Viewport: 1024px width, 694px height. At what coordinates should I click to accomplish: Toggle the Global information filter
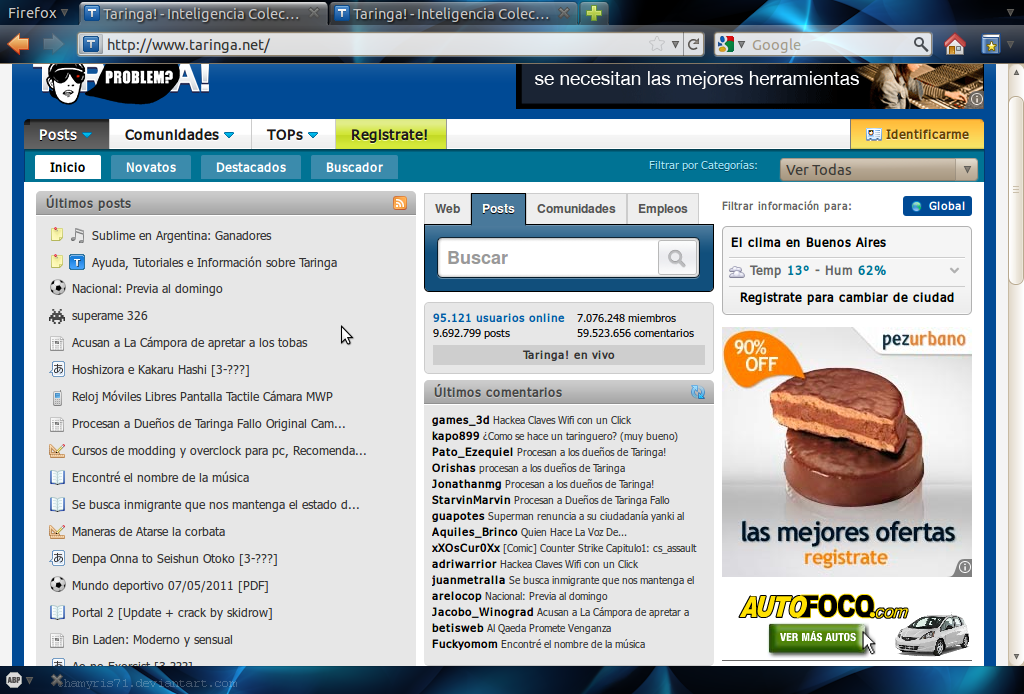tap(937, 206)
